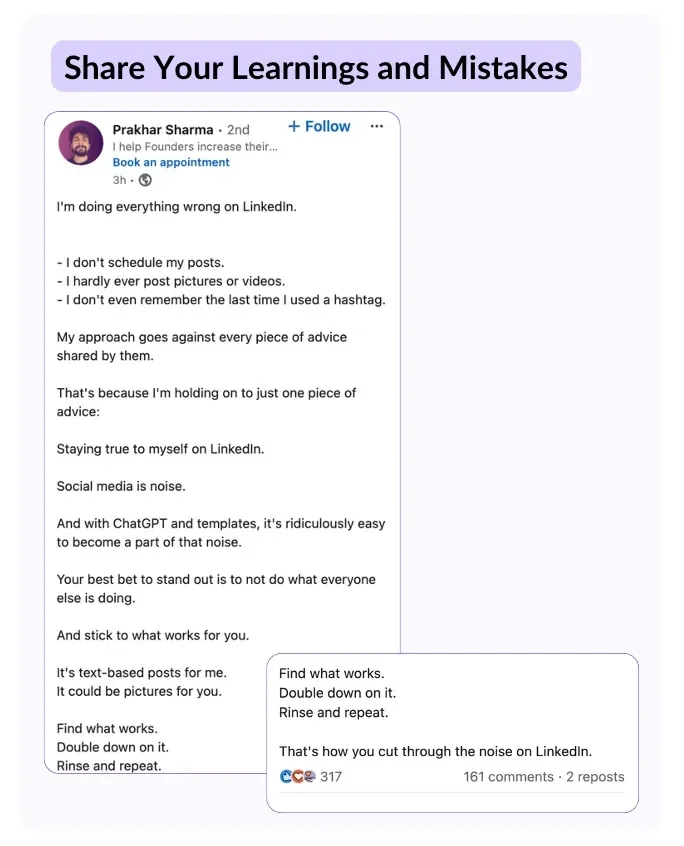This screenshot has height=846, width=684.
Task: Open post options via the ellipsis icon
Action: [x=377, y=126]
